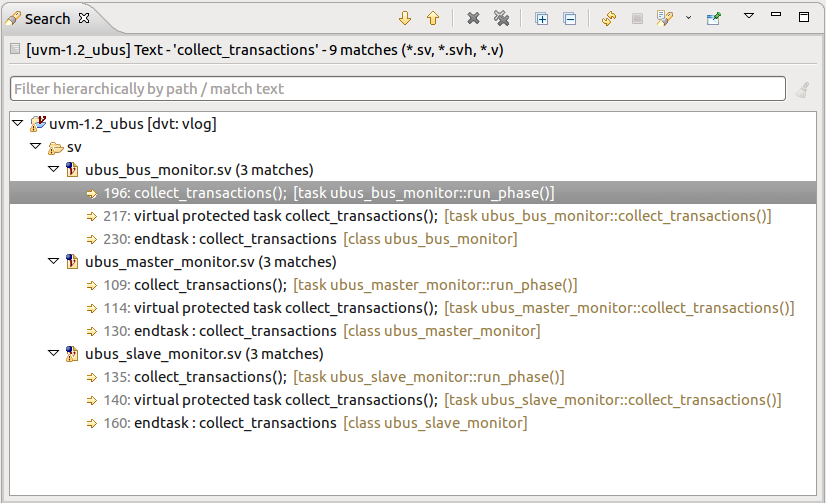
Task: Collapse all search result nodes
Action: 569,18
